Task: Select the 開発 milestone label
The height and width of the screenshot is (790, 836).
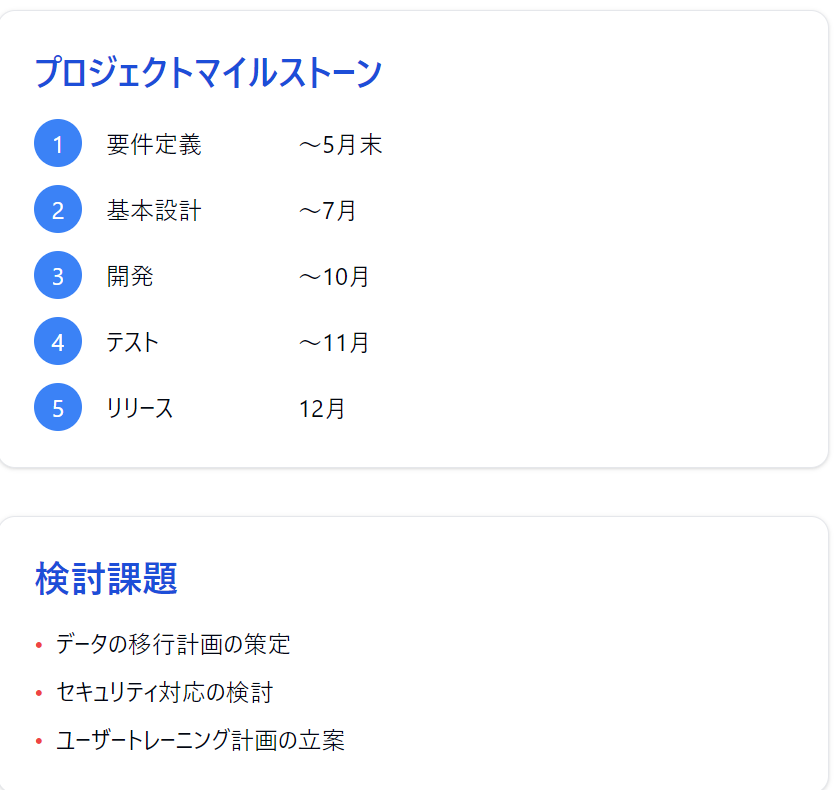Action: [x=130, y=276]
